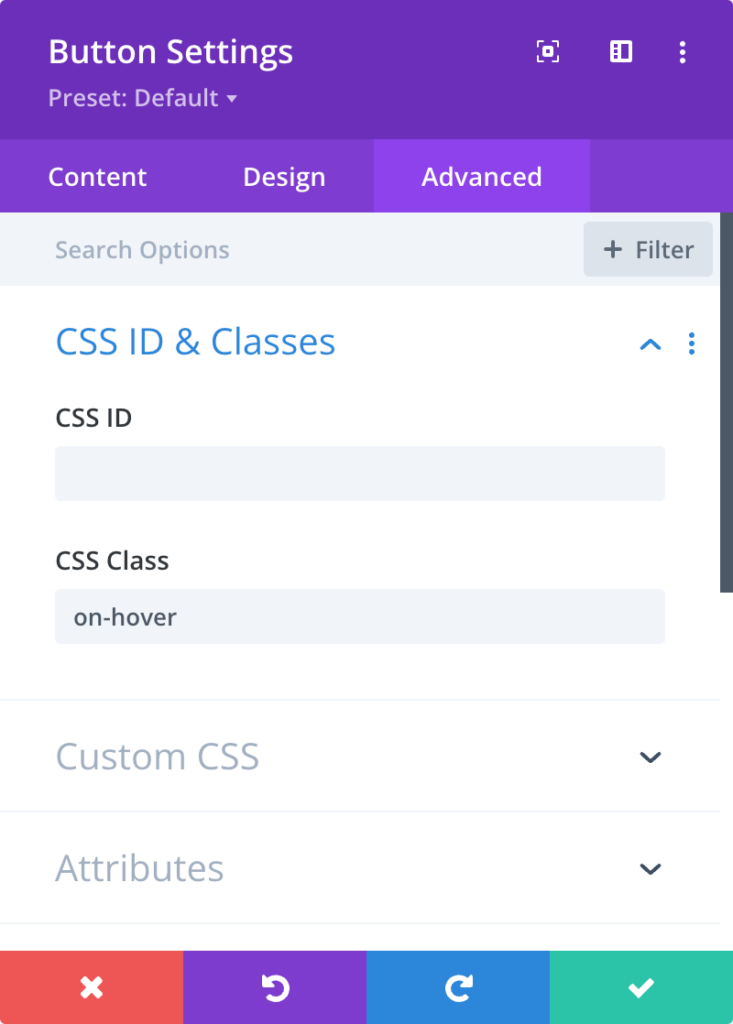Redo the change with blue arrow
The width and height of the screenshot is (733, 1024).
pos(458,987)
